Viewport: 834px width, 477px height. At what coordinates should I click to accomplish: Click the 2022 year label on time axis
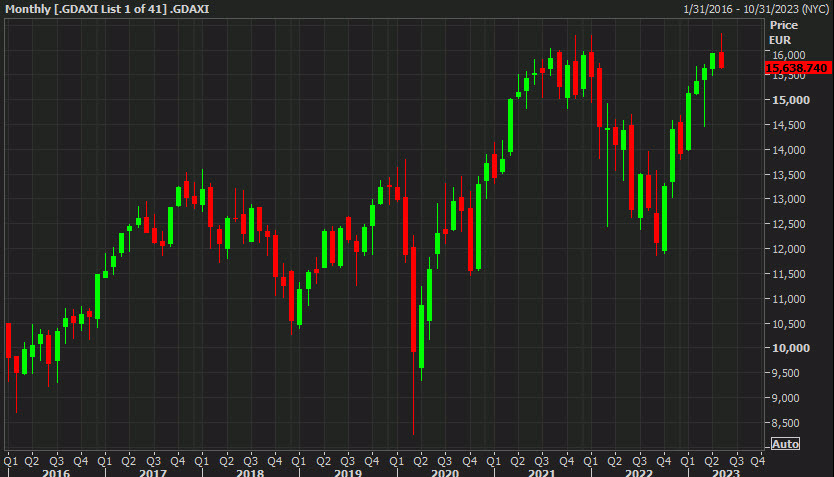coord(639,473)
